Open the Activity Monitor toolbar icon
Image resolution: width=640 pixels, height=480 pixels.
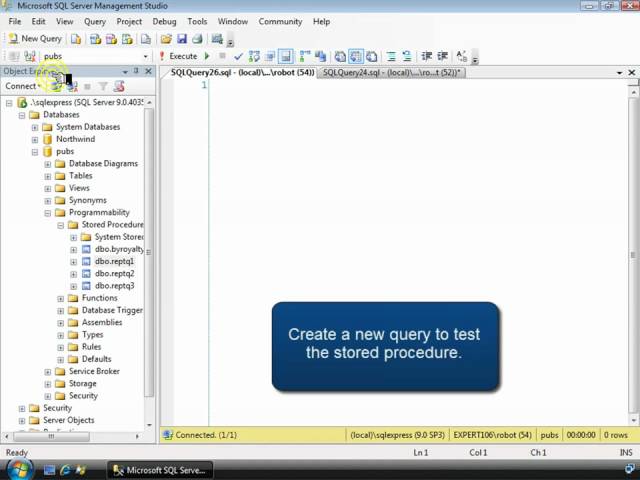[x=217, y=39]
